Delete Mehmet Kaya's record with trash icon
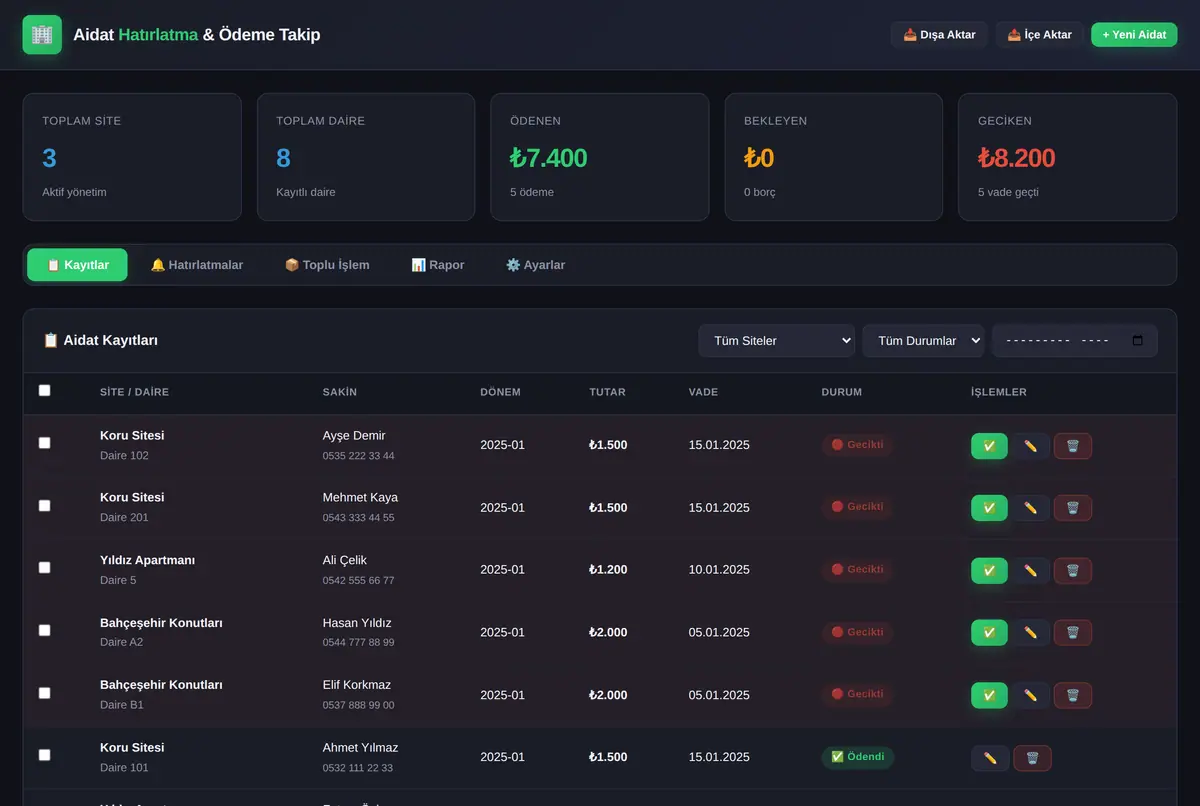 point(1073,508)
